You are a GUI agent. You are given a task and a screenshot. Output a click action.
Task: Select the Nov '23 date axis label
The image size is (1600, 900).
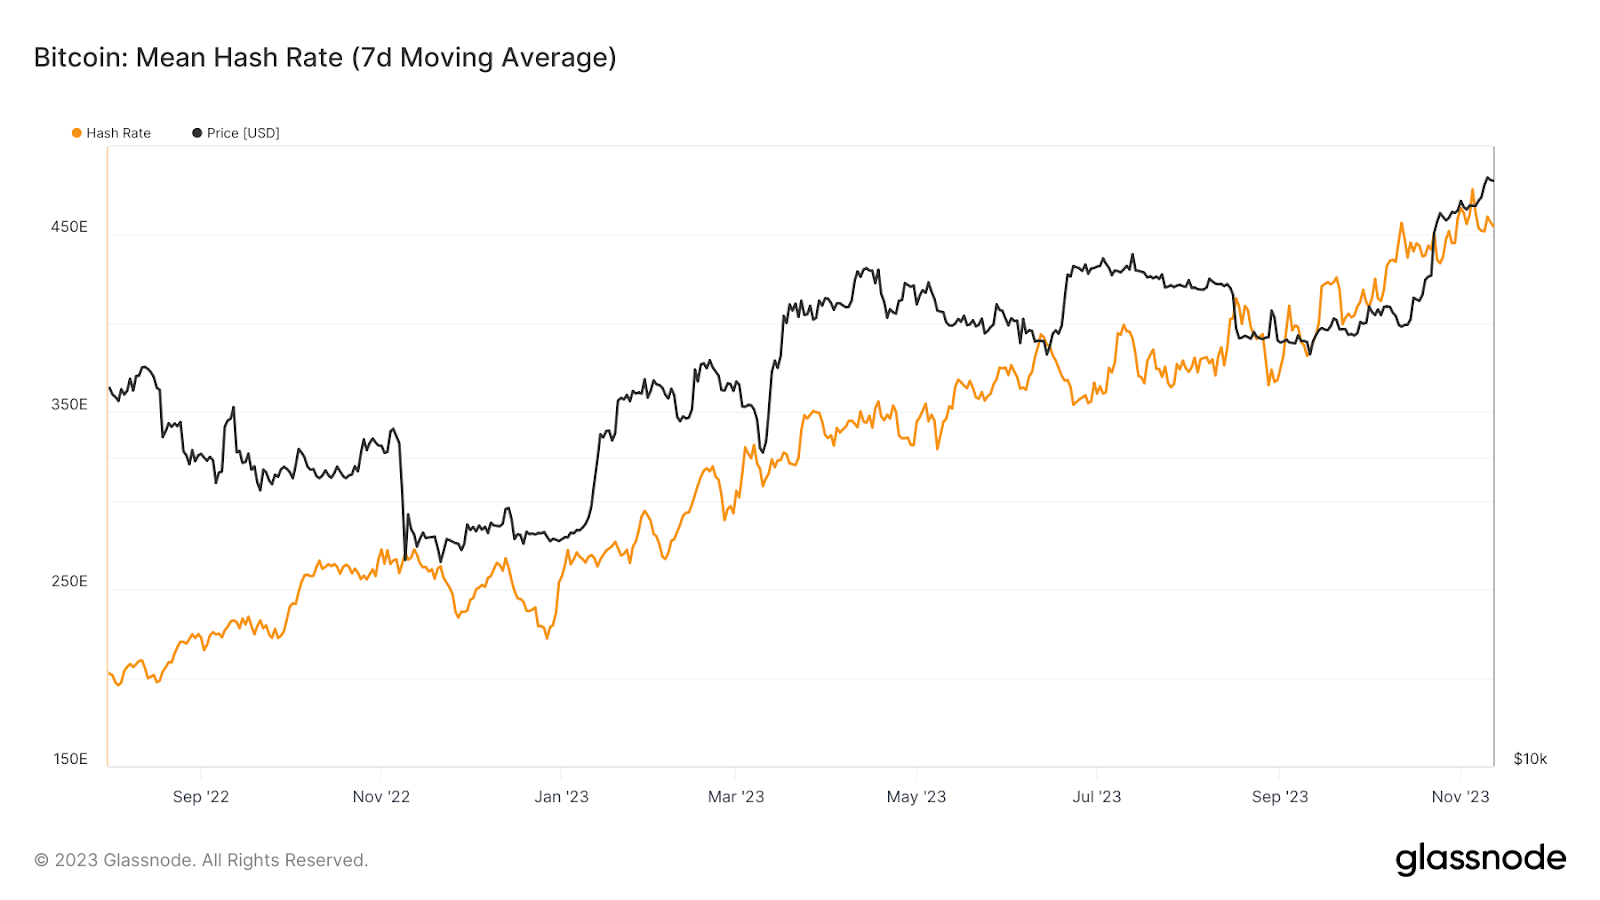(1460, 797)
